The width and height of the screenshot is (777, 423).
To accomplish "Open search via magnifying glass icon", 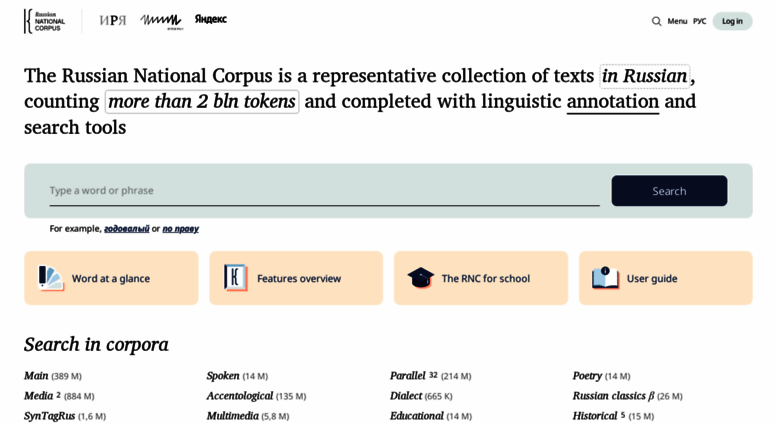I will point(656,21).
